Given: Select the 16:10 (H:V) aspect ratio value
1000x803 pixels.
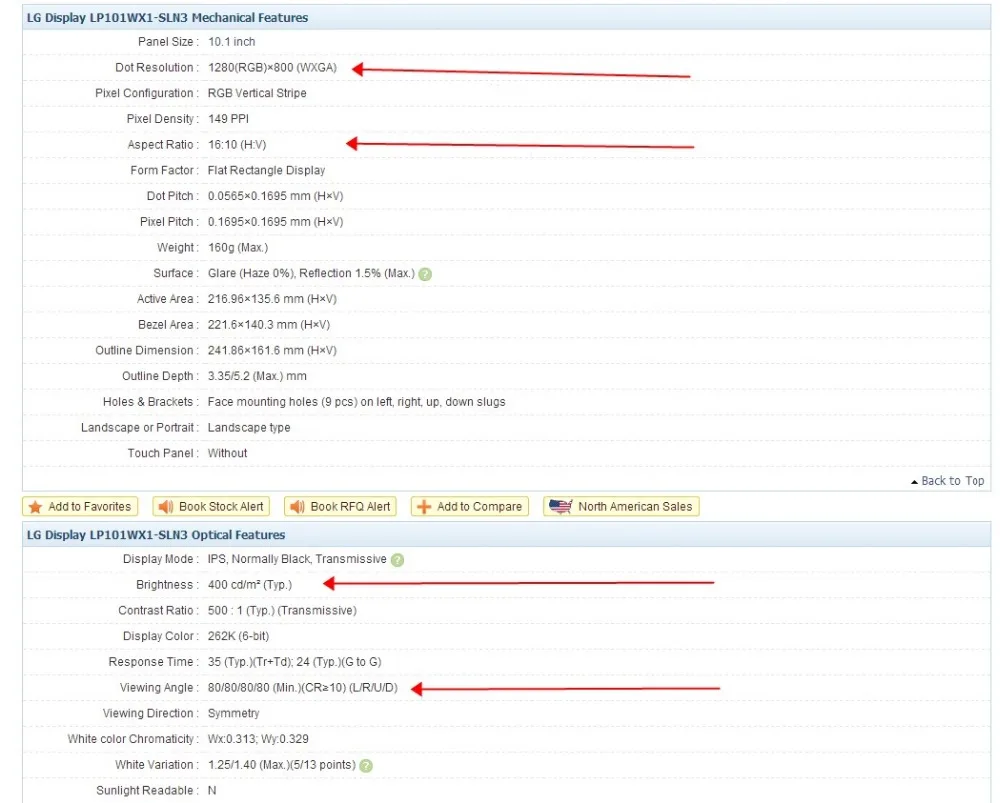Looking at the screenshot, I should pos(237,145).
